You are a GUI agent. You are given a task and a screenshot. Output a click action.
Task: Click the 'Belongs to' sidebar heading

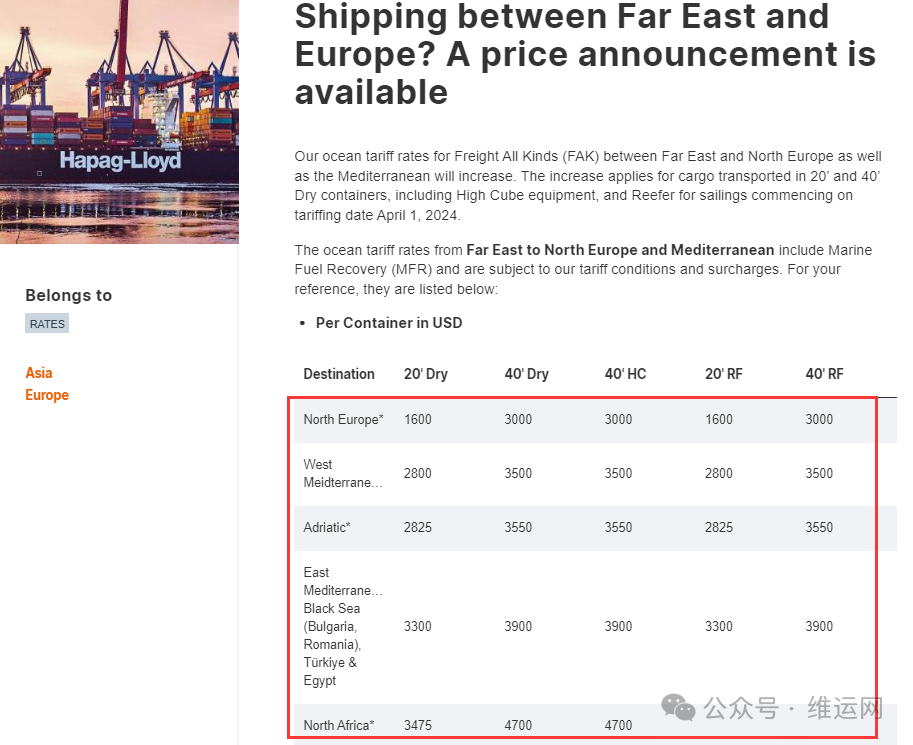coord(69,295)
